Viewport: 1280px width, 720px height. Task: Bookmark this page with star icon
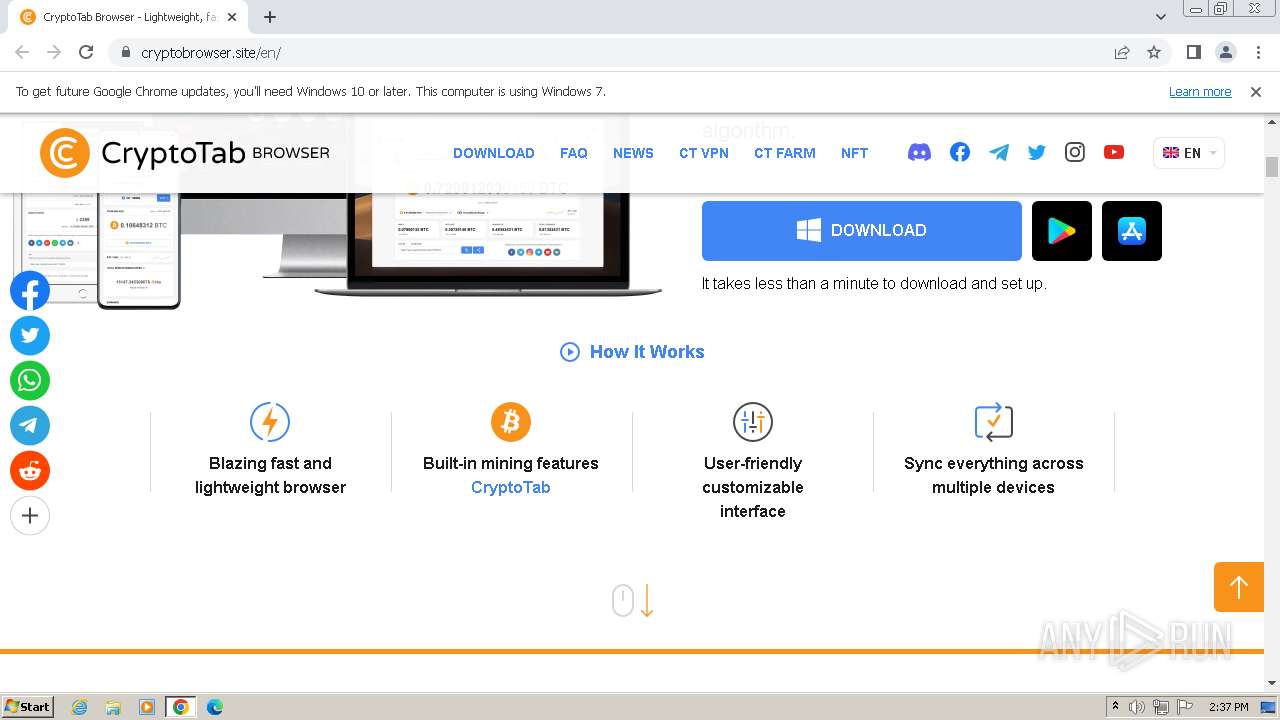click(1154, 53)
